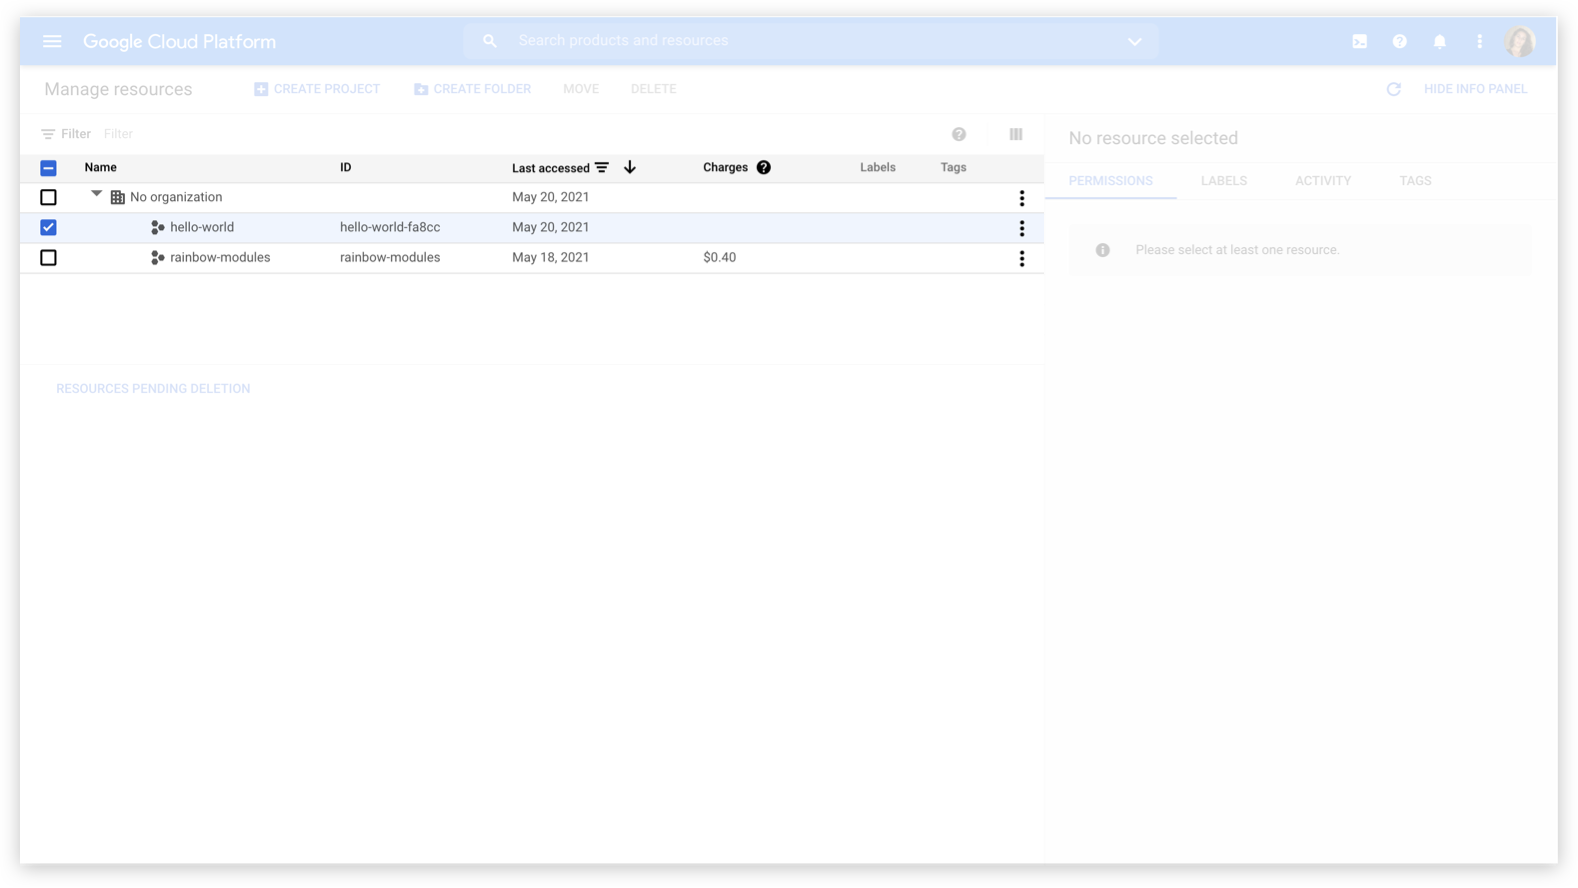Image resolution: width=1578 pixels, height=888 pixels.
Task: Open column display options icon
Action: pos(1016,134)
